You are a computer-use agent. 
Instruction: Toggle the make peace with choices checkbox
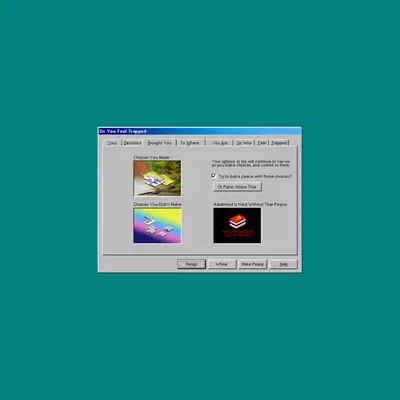(214, 176)
